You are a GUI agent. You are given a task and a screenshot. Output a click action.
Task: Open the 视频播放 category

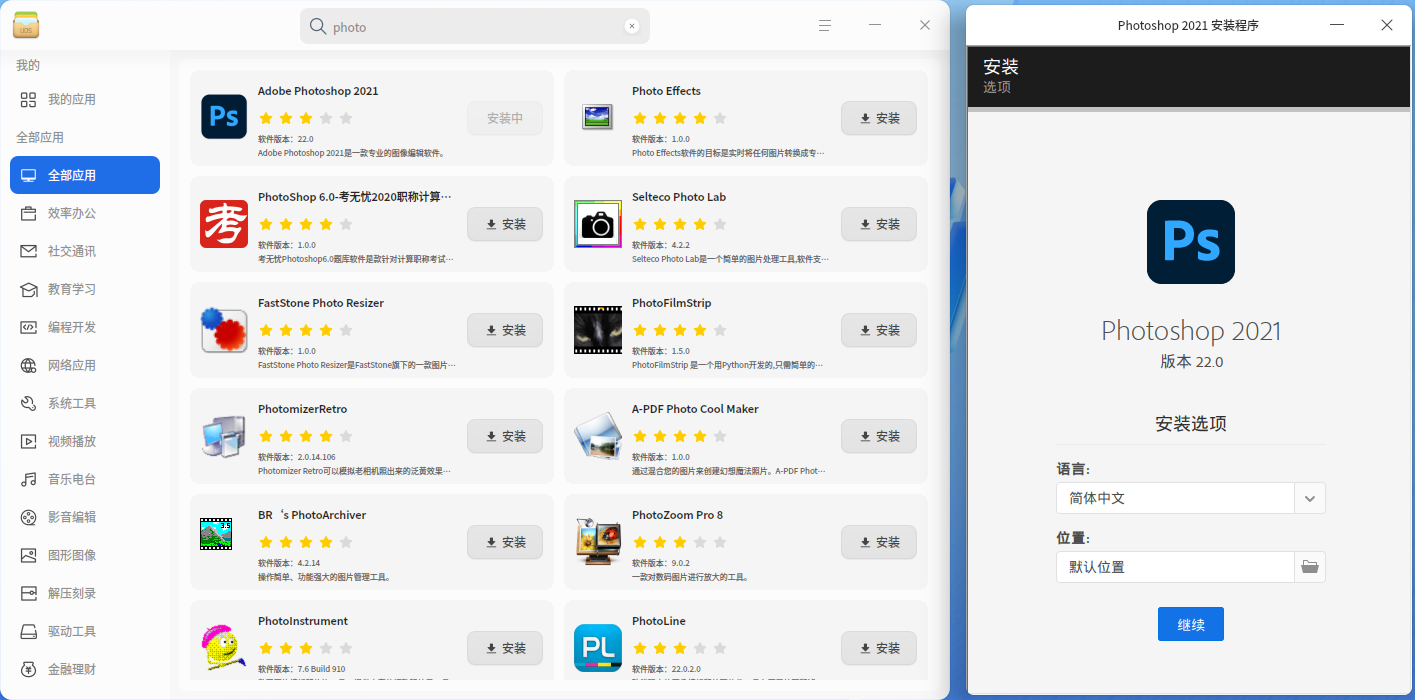[x=85, y=441]
